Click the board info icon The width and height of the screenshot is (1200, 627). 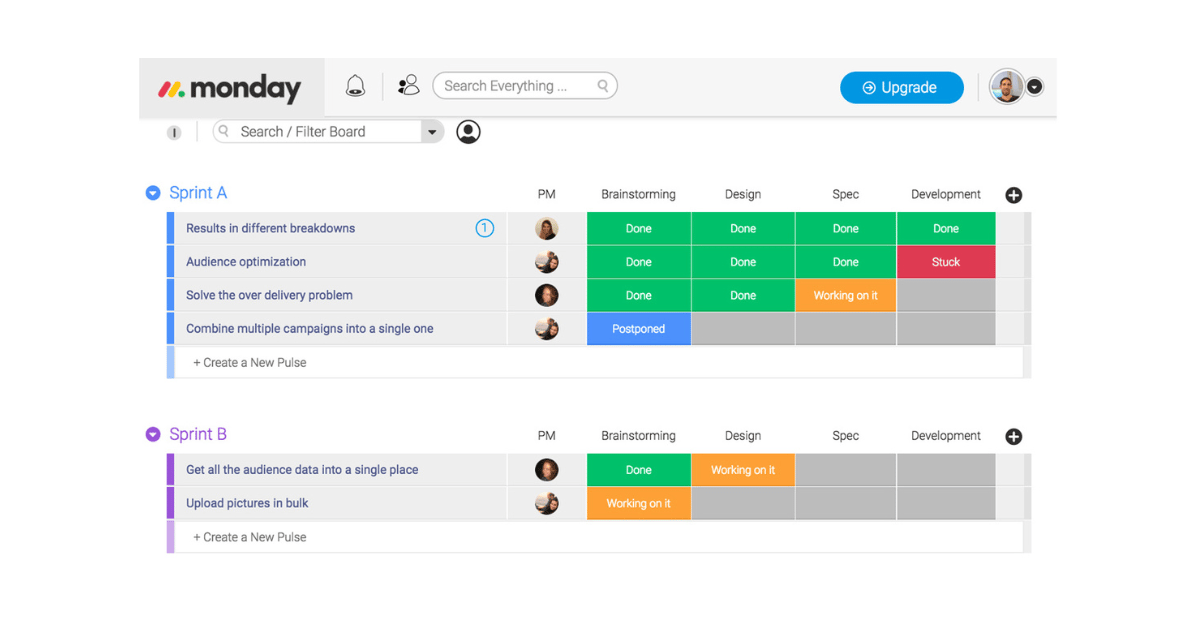pyautogui.click(x=174, y=132)
